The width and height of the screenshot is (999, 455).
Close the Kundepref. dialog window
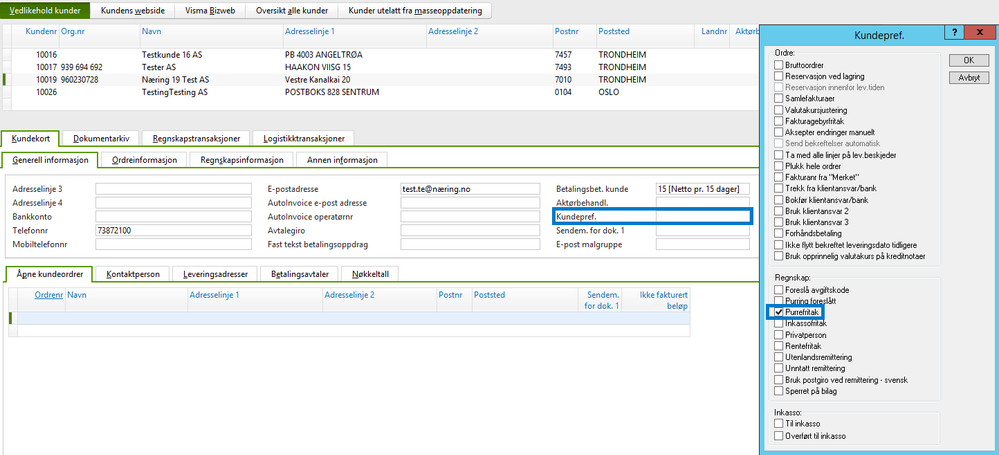[975, 33]
